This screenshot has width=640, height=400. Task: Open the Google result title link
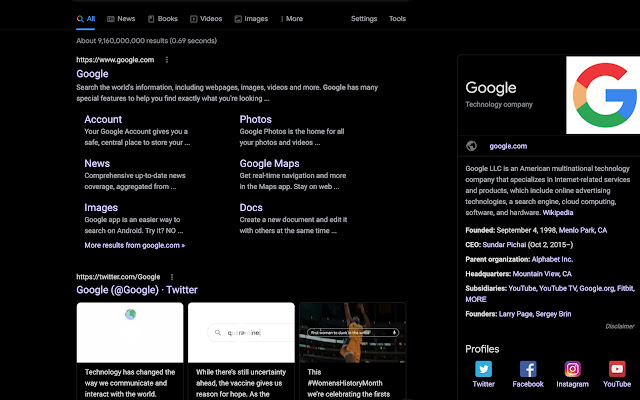pyautogui.click(x=92, y=74)
